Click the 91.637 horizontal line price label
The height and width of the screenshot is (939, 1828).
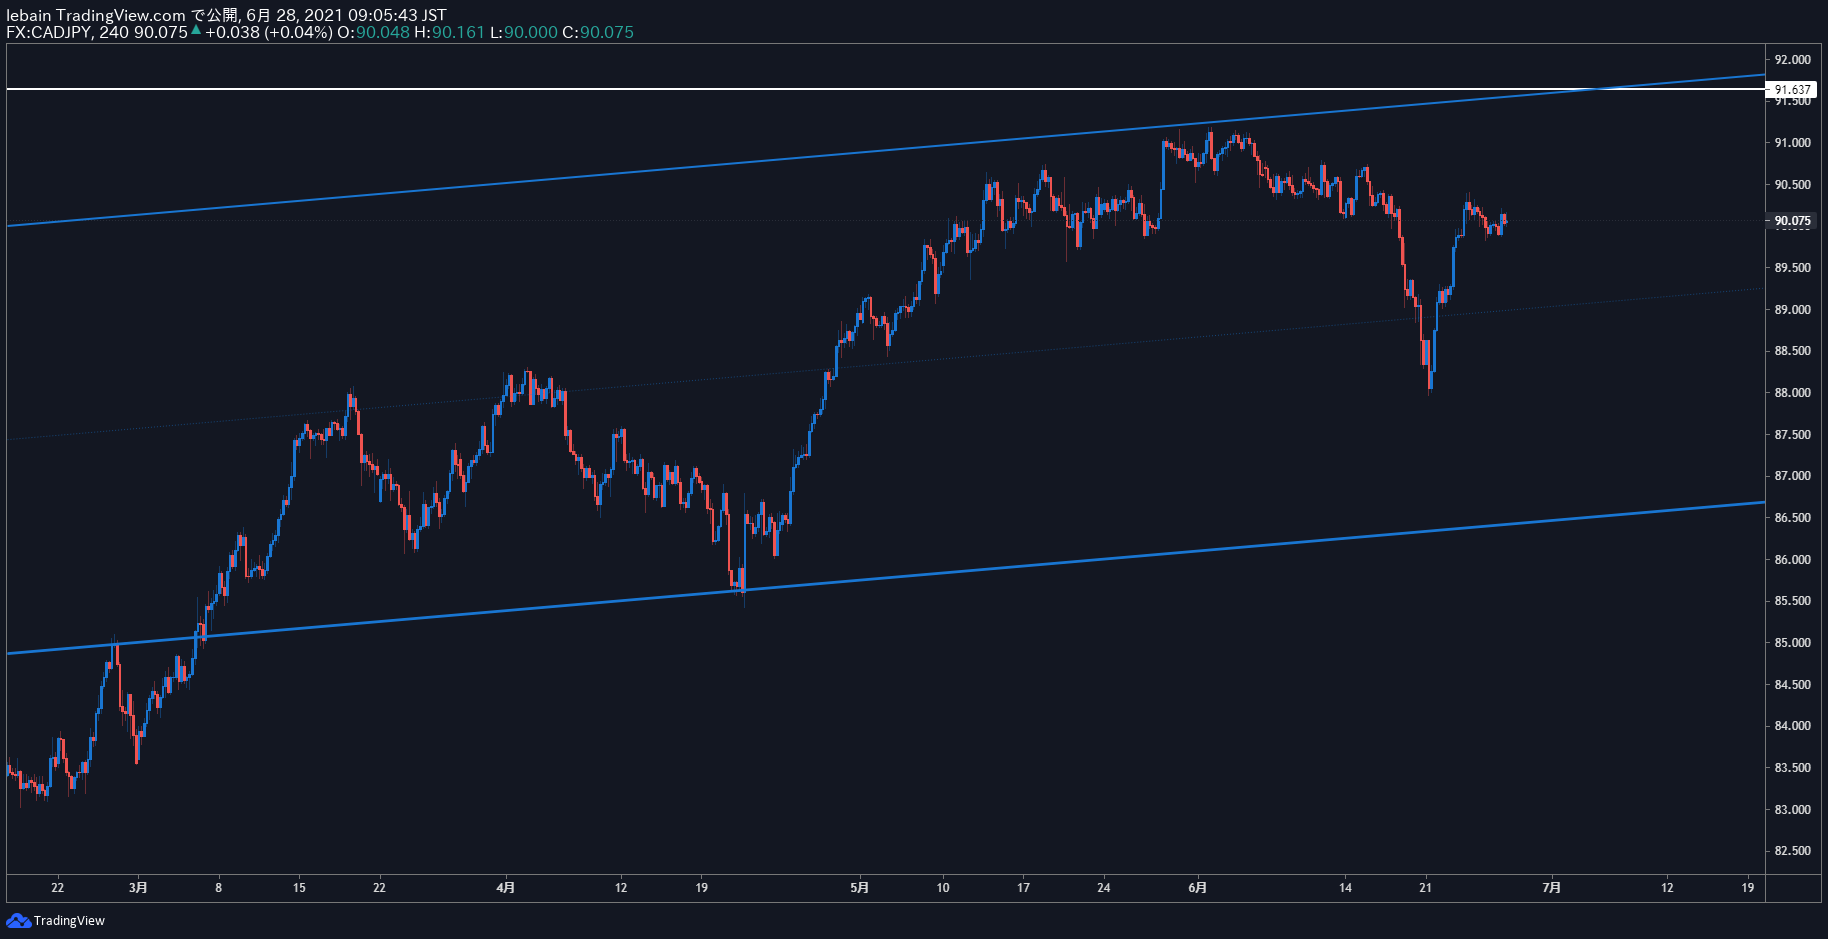(x=1792, y=90)
